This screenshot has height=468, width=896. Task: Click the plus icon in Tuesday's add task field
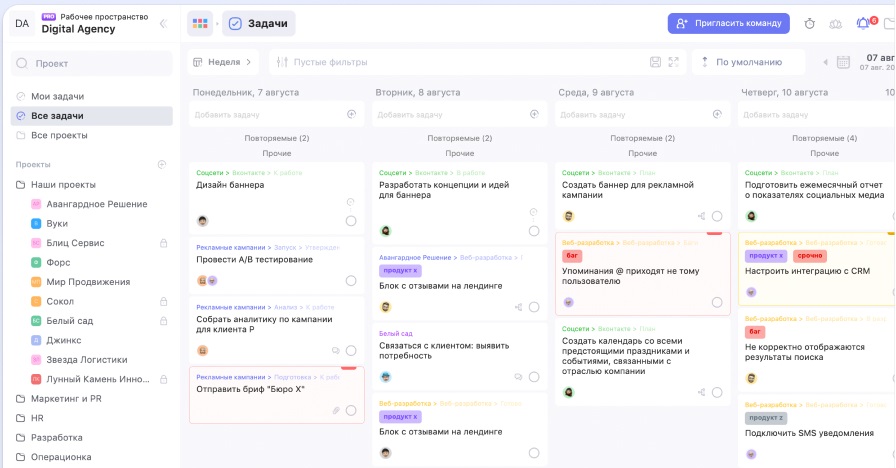[534, 114]
